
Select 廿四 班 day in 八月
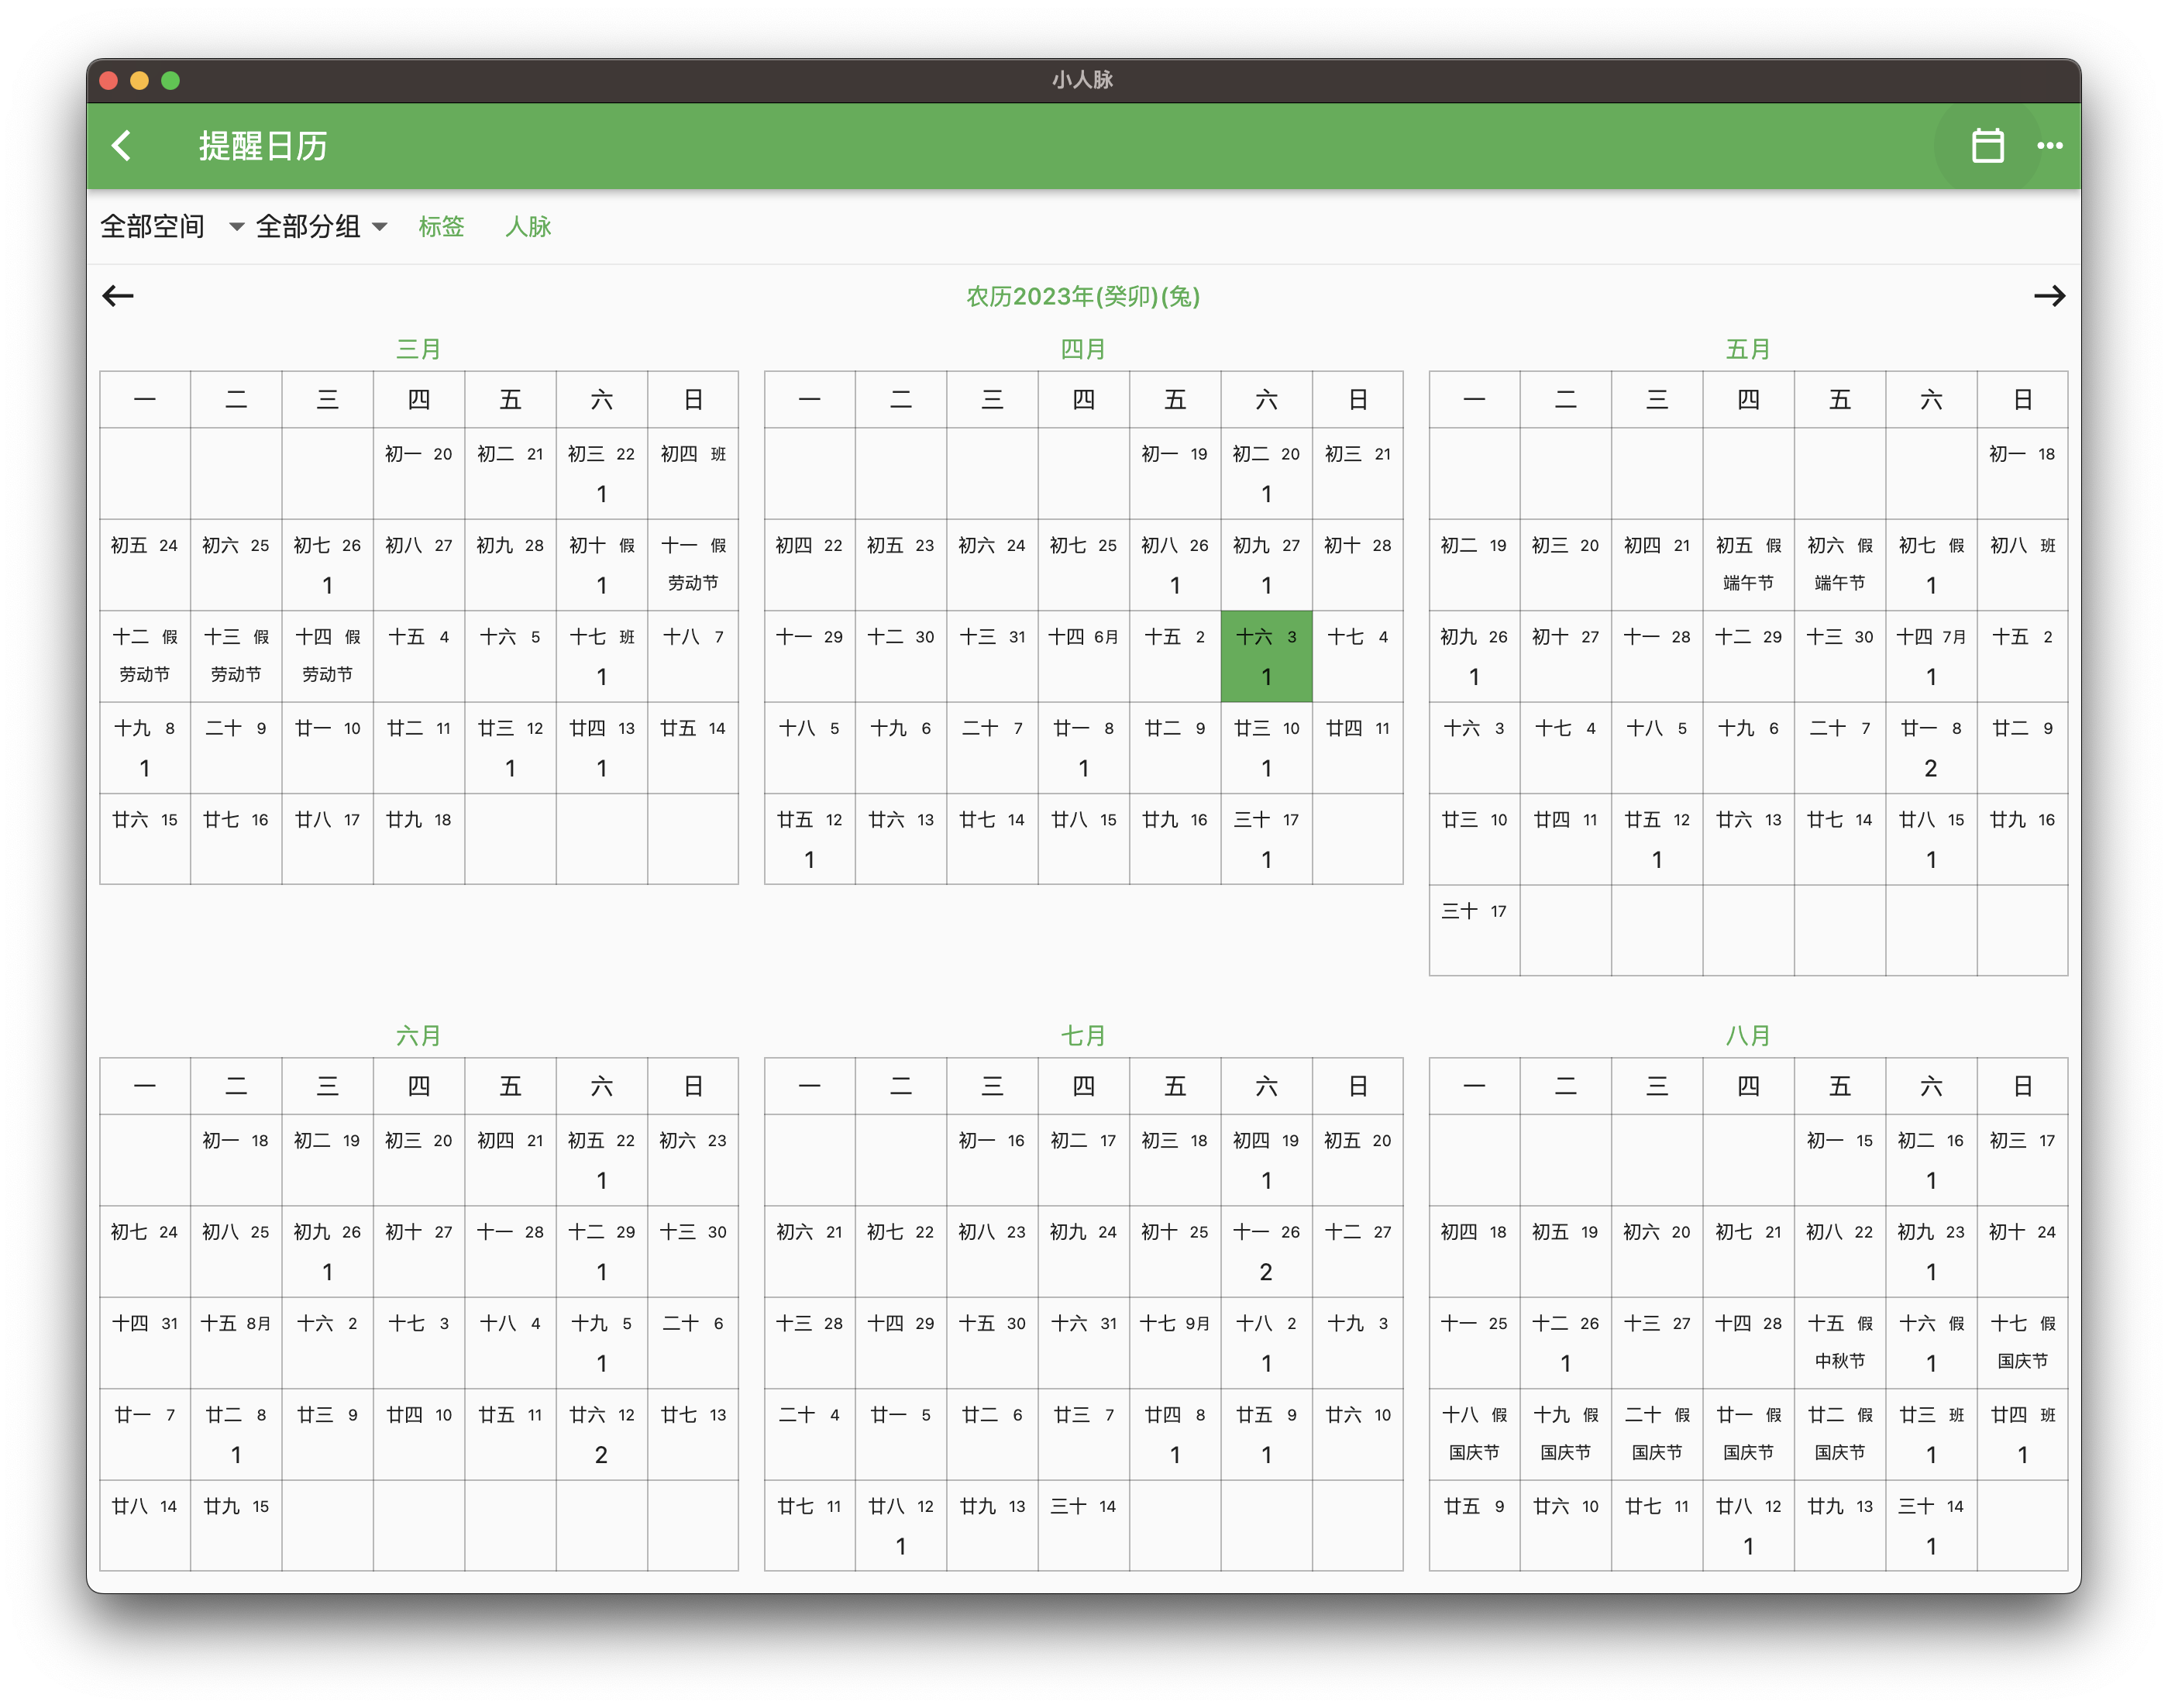pos(2022,1434)
